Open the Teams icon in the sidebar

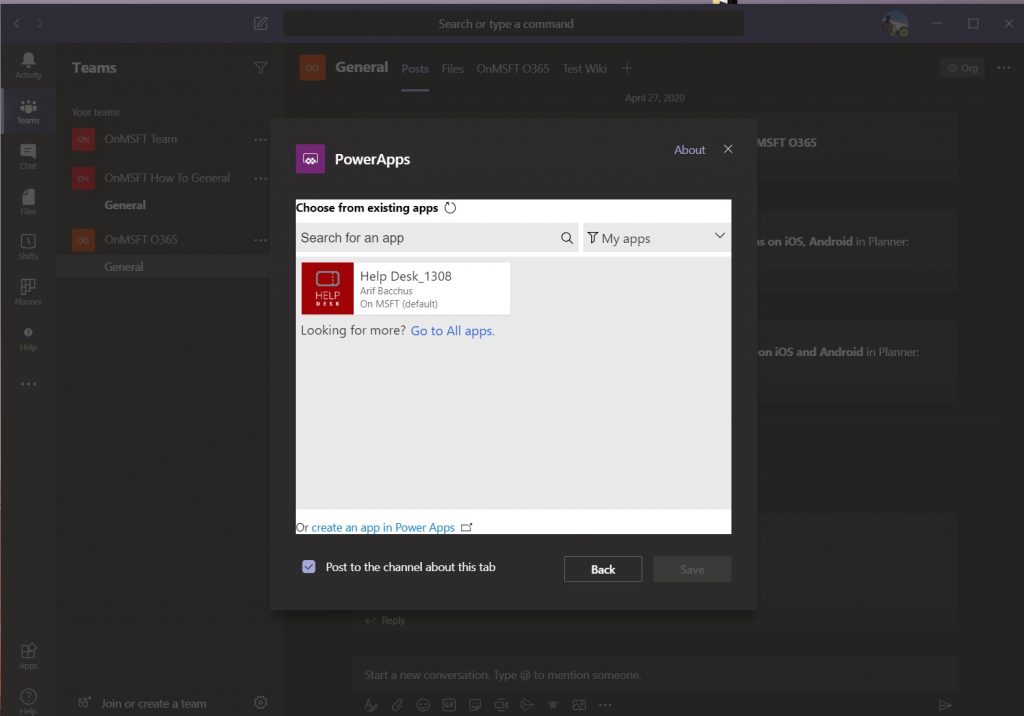click(x=28, y=111)
